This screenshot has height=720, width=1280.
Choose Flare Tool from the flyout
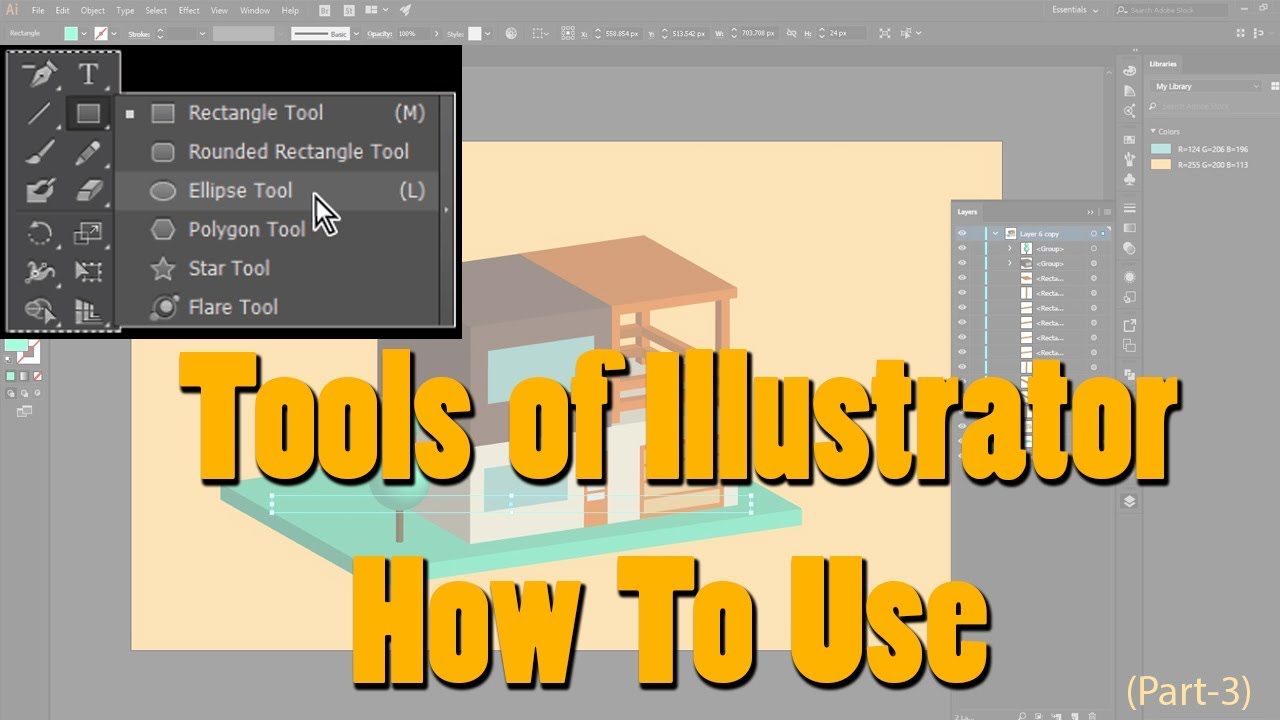tap(277, 307)
